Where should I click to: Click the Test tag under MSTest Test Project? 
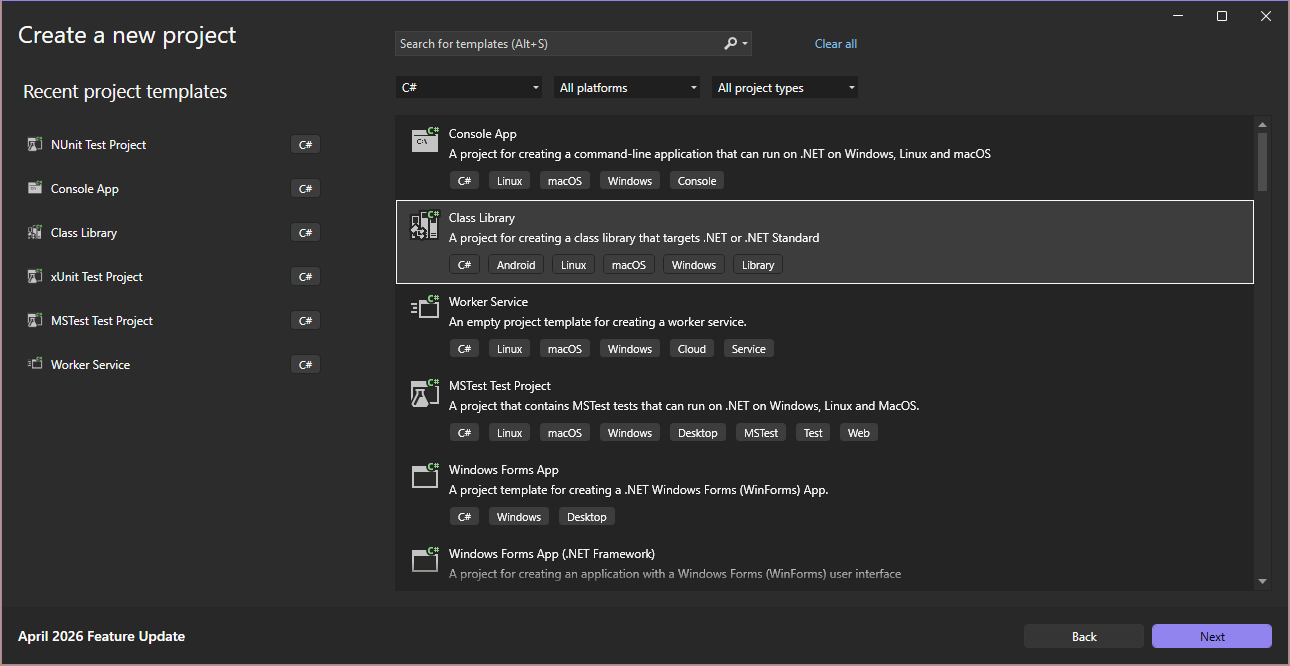813,433
